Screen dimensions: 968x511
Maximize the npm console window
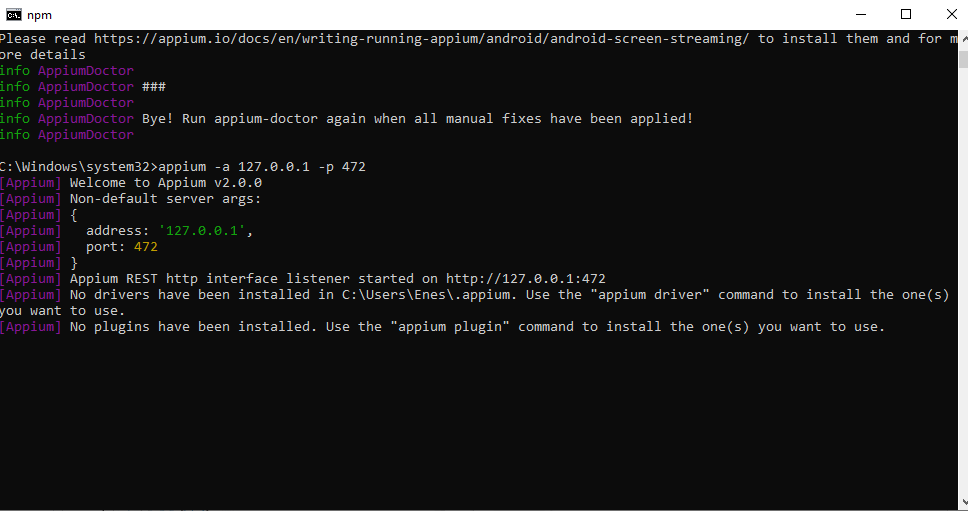[906, 14]
